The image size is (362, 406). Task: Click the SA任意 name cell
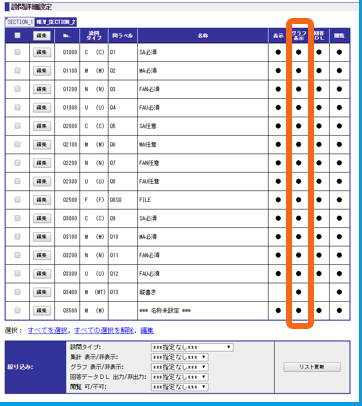pyautogui.click(x=148, y=126)
